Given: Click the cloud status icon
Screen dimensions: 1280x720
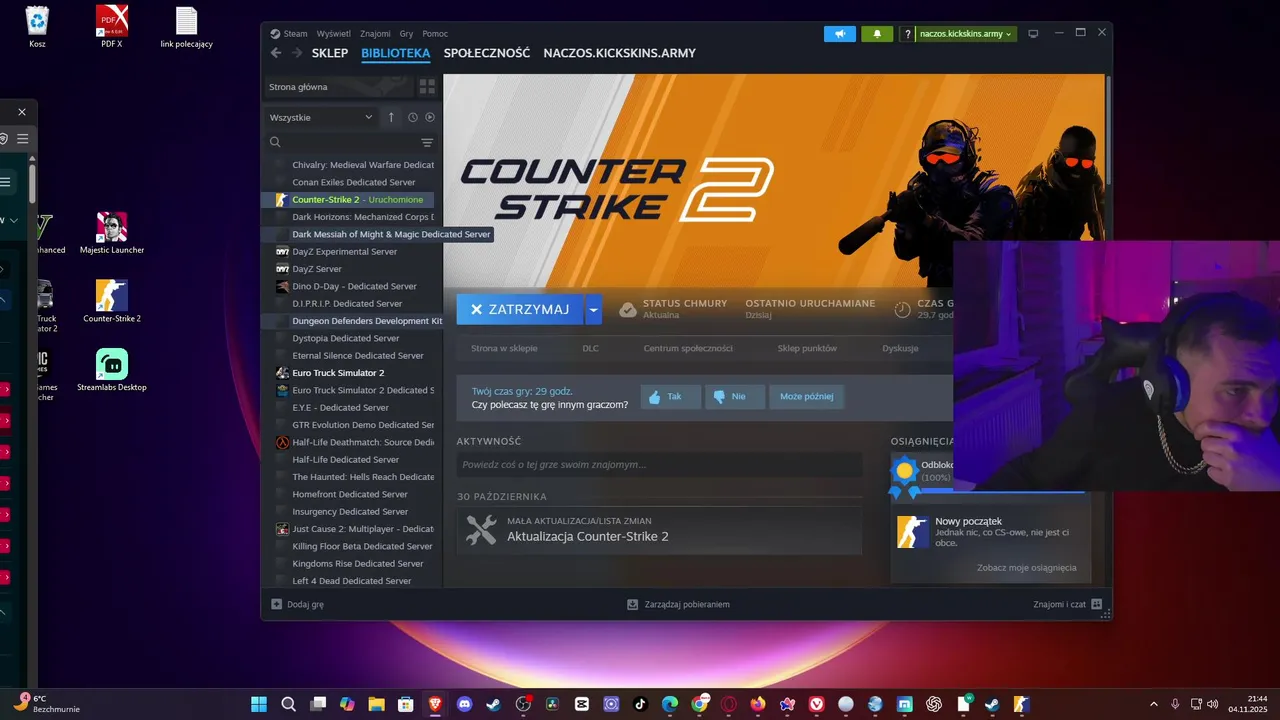Looking at the screenshot, I should tap(628, 309).
